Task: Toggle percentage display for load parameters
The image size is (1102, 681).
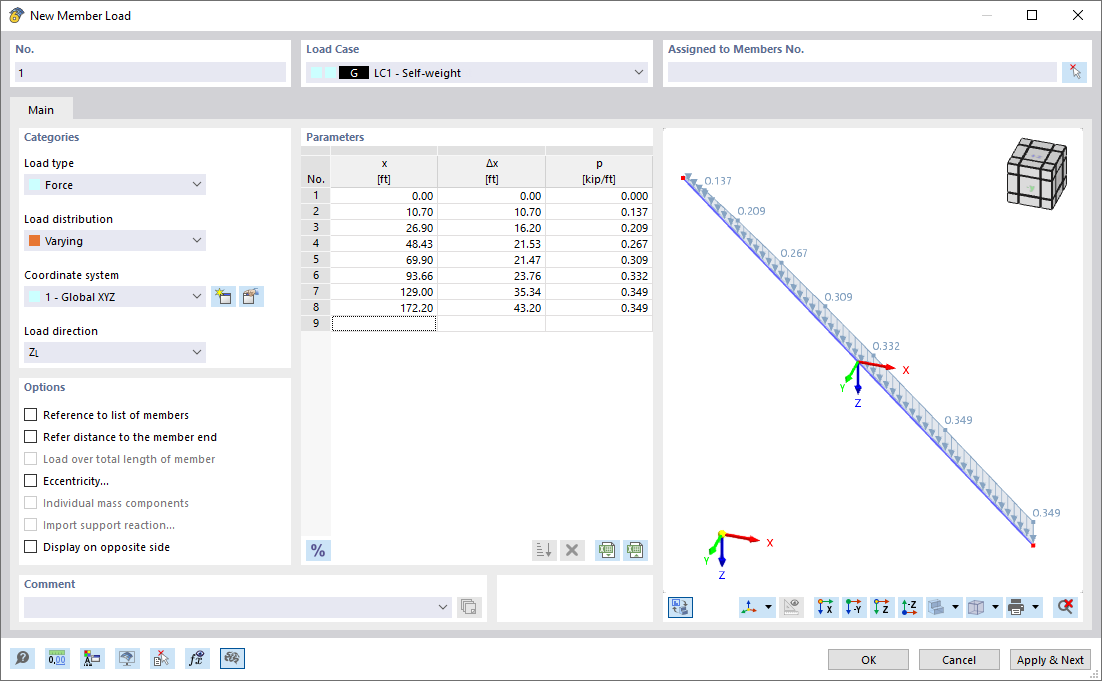Action: point(318,550)
